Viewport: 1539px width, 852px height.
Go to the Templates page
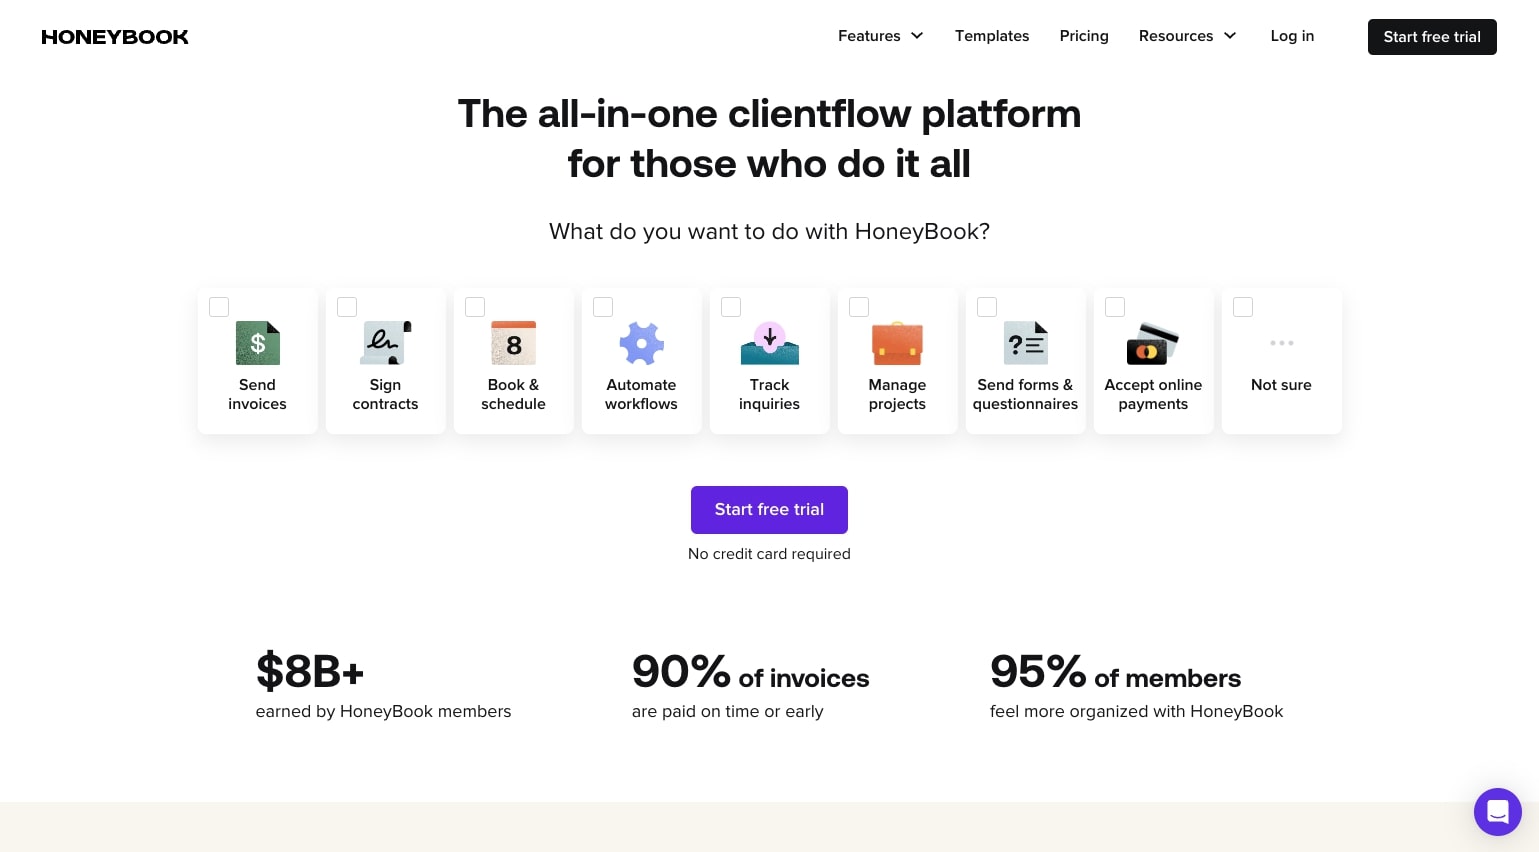992,36
